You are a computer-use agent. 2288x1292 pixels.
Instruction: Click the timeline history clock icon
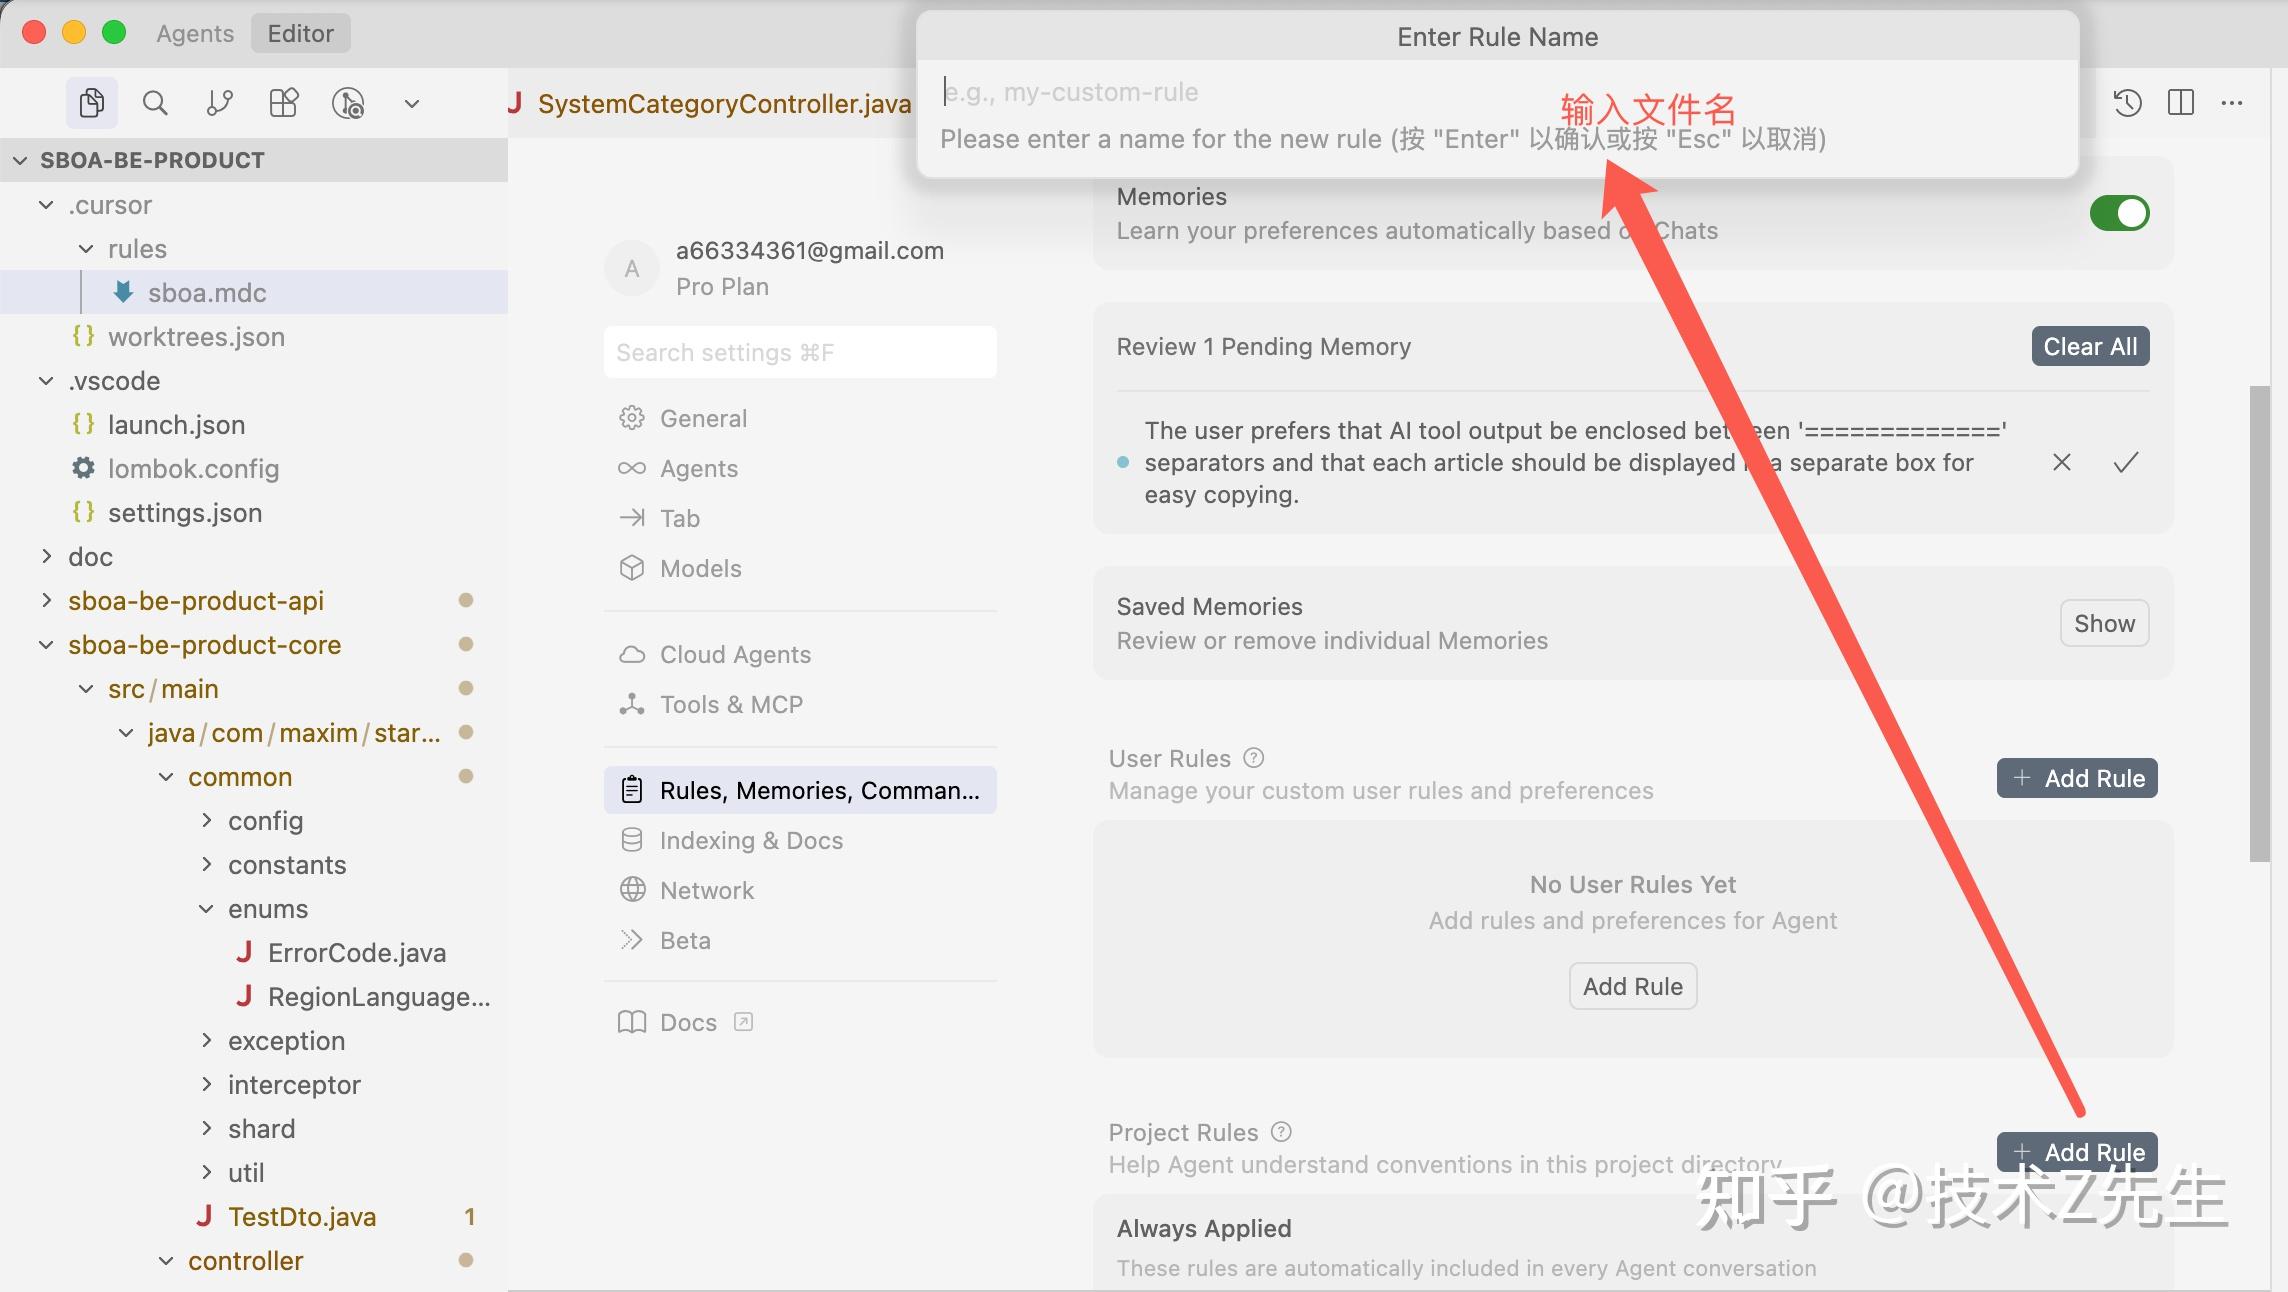pyautogui.click(x=2127, y=102)
